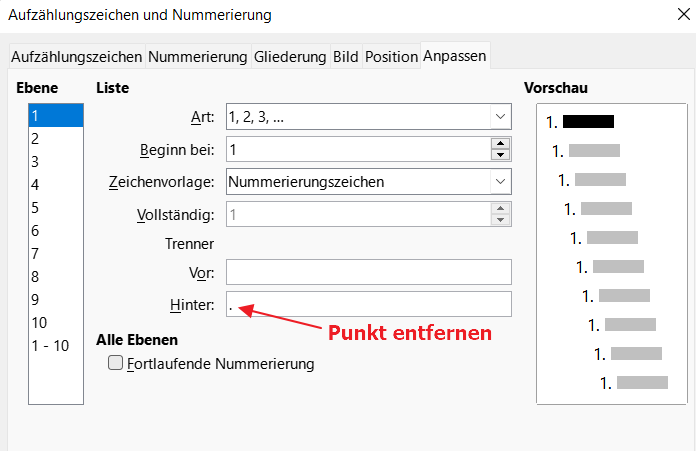Switch to the Gliederung tab
This screenshot has width=696, height=451.
click(290, 57)
